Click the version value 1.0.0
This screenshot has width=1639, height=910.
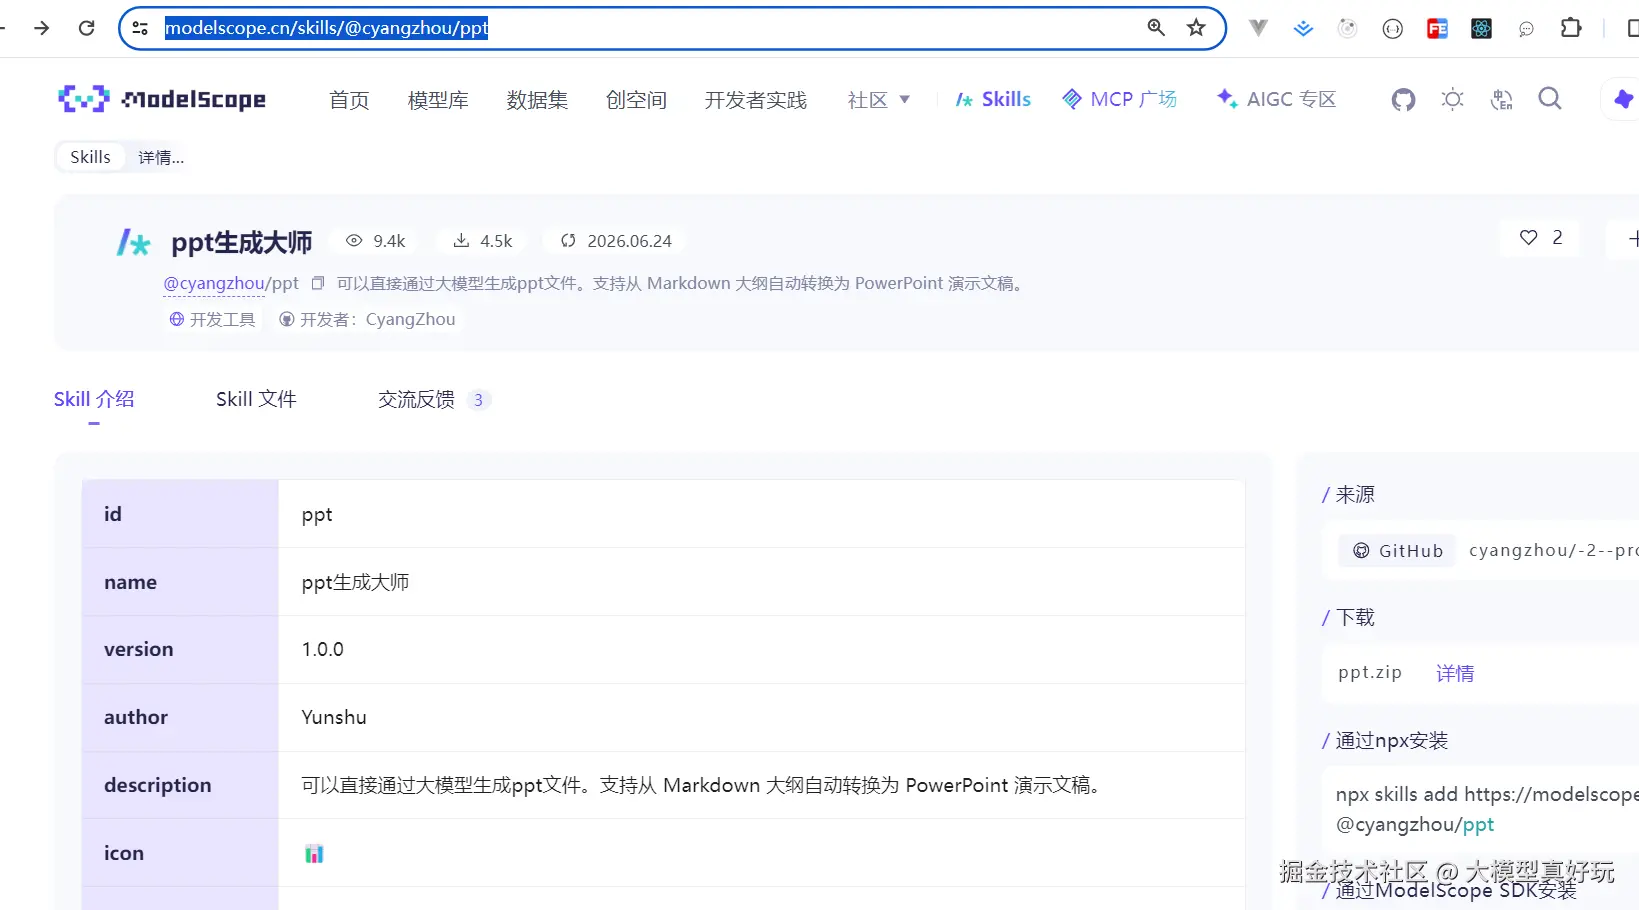coord(323,649)
